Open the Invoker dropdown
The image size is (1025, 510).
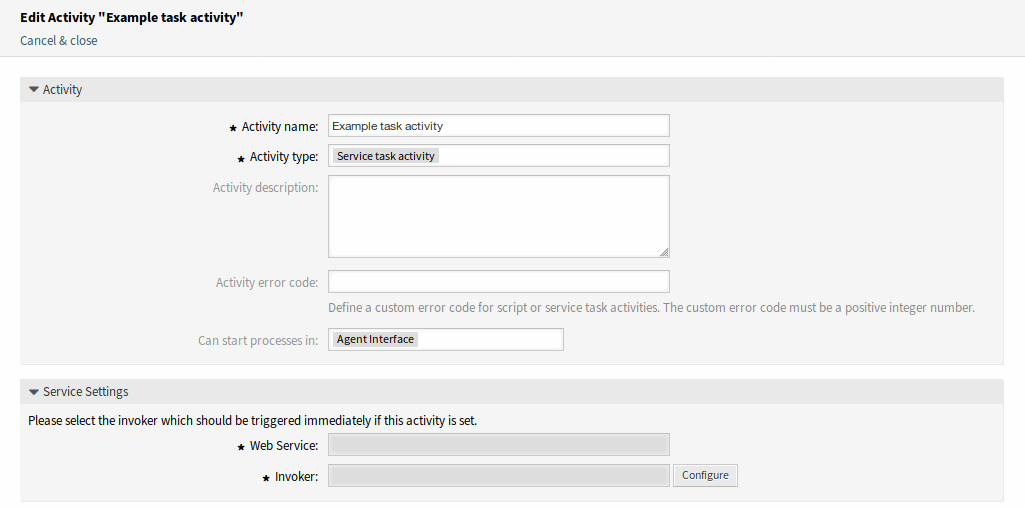[x=498, y=476]
